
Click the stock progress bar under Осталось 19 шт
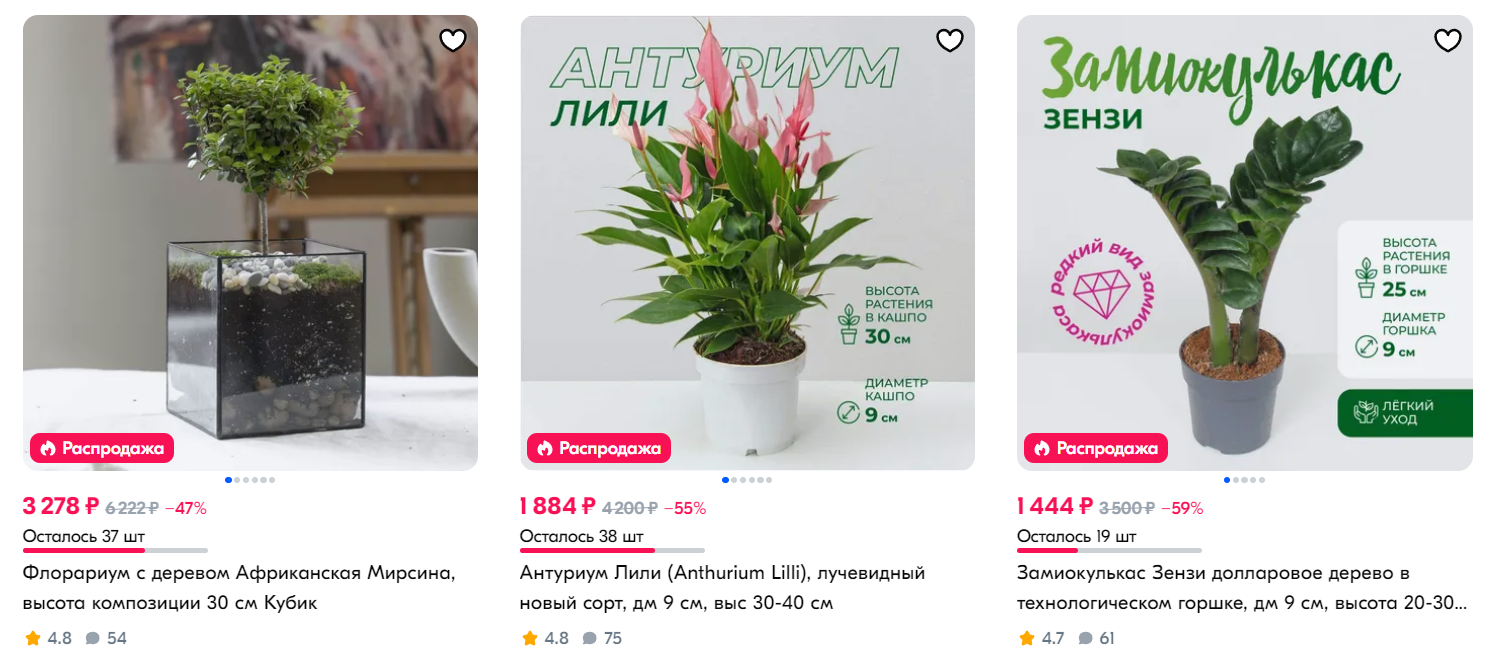(x=1109, y=550)
